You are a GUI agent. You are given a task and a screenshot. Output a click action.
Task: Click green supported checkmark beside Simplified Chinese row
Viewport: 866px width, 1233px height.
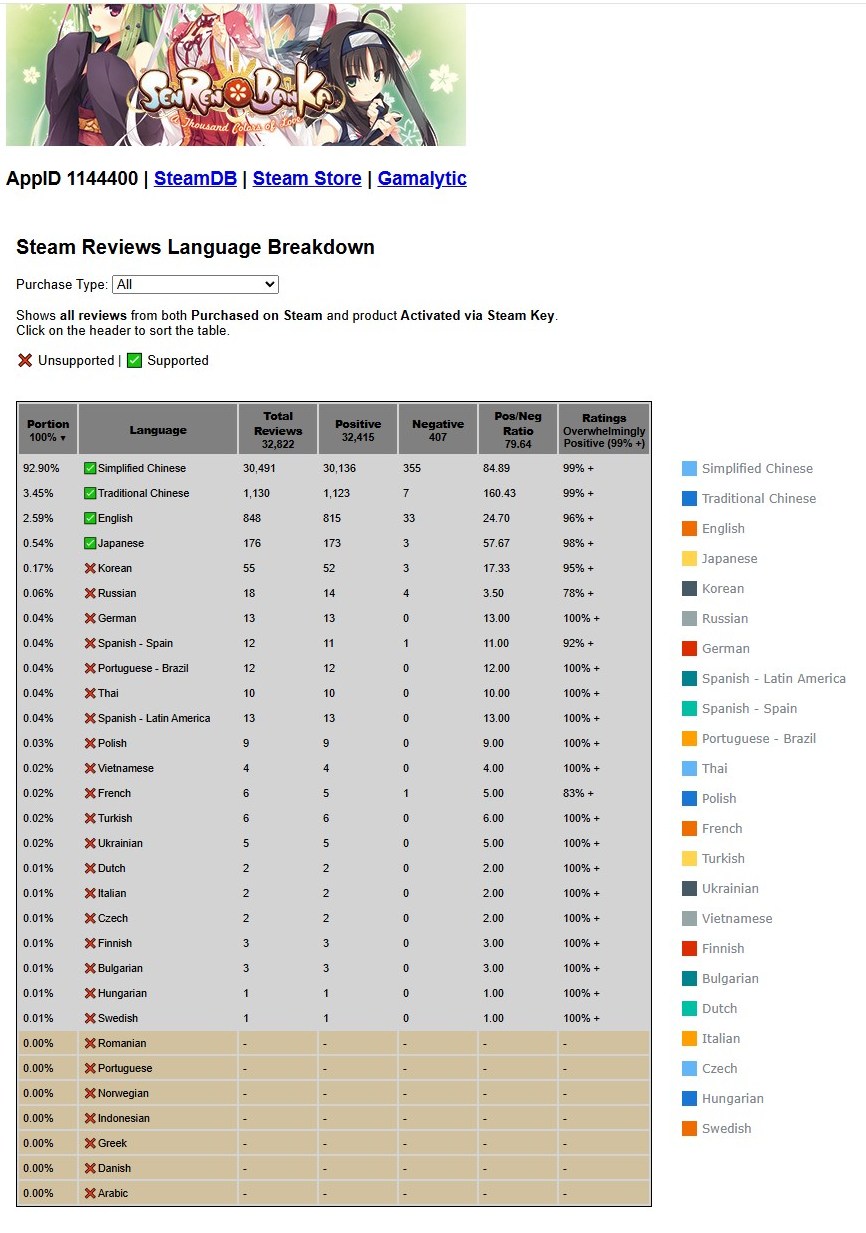click(x=90, y=468)
